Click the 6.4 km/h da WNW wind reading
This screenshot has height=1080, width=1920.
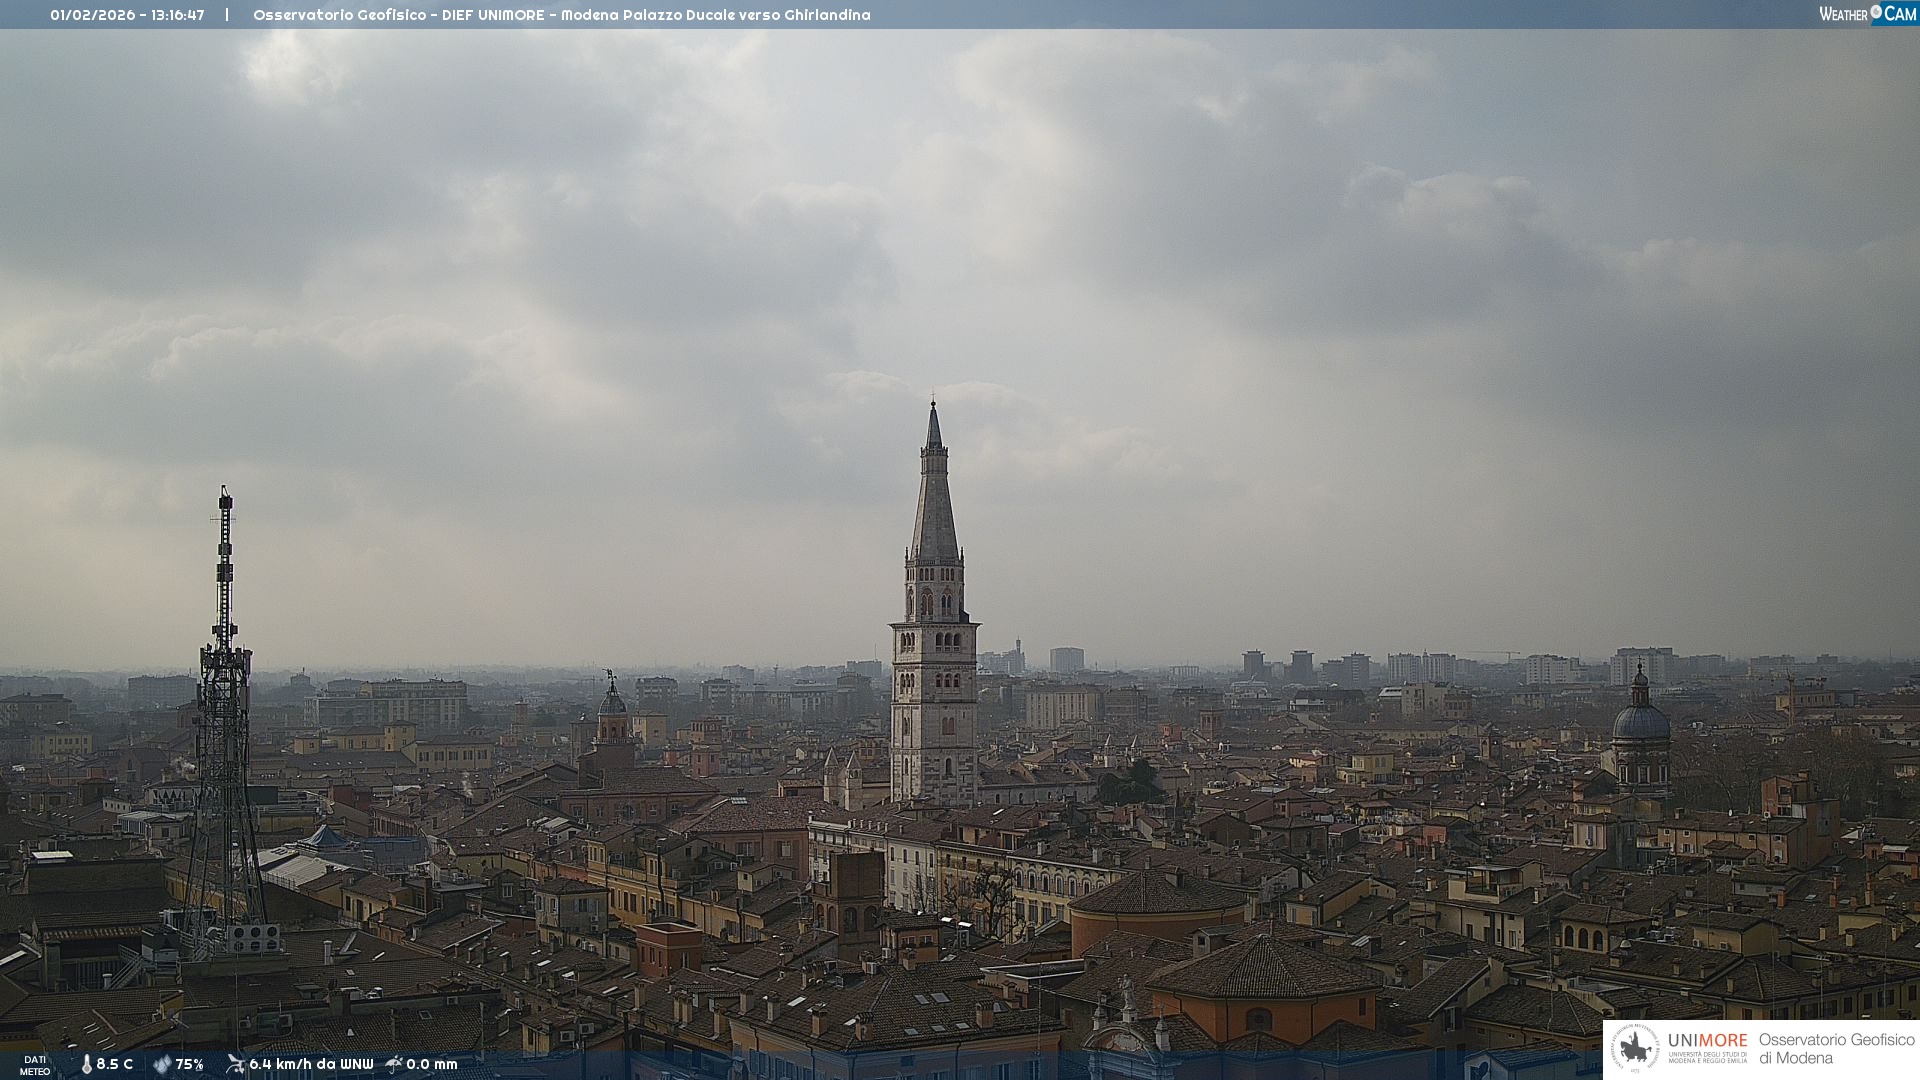pos(311,1065)
